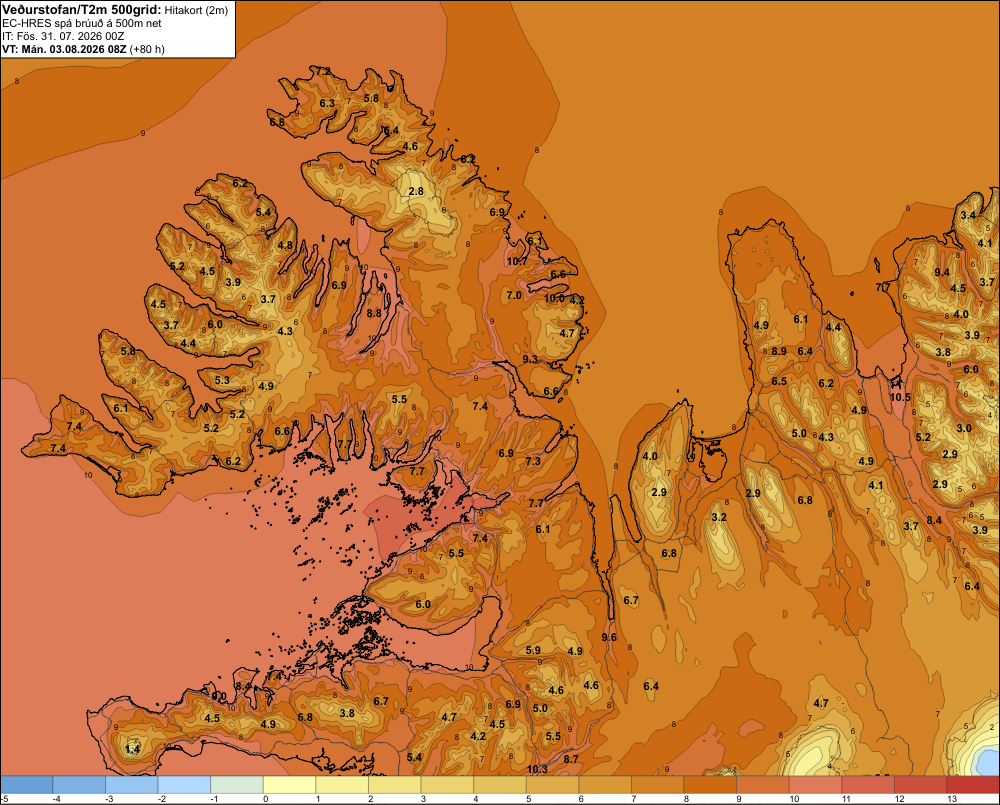This screenshot has height=805, width=1000.
Task: Select the 10.7 temperature value on the coast
Action: pyautogui.click(x=517, y=262)
